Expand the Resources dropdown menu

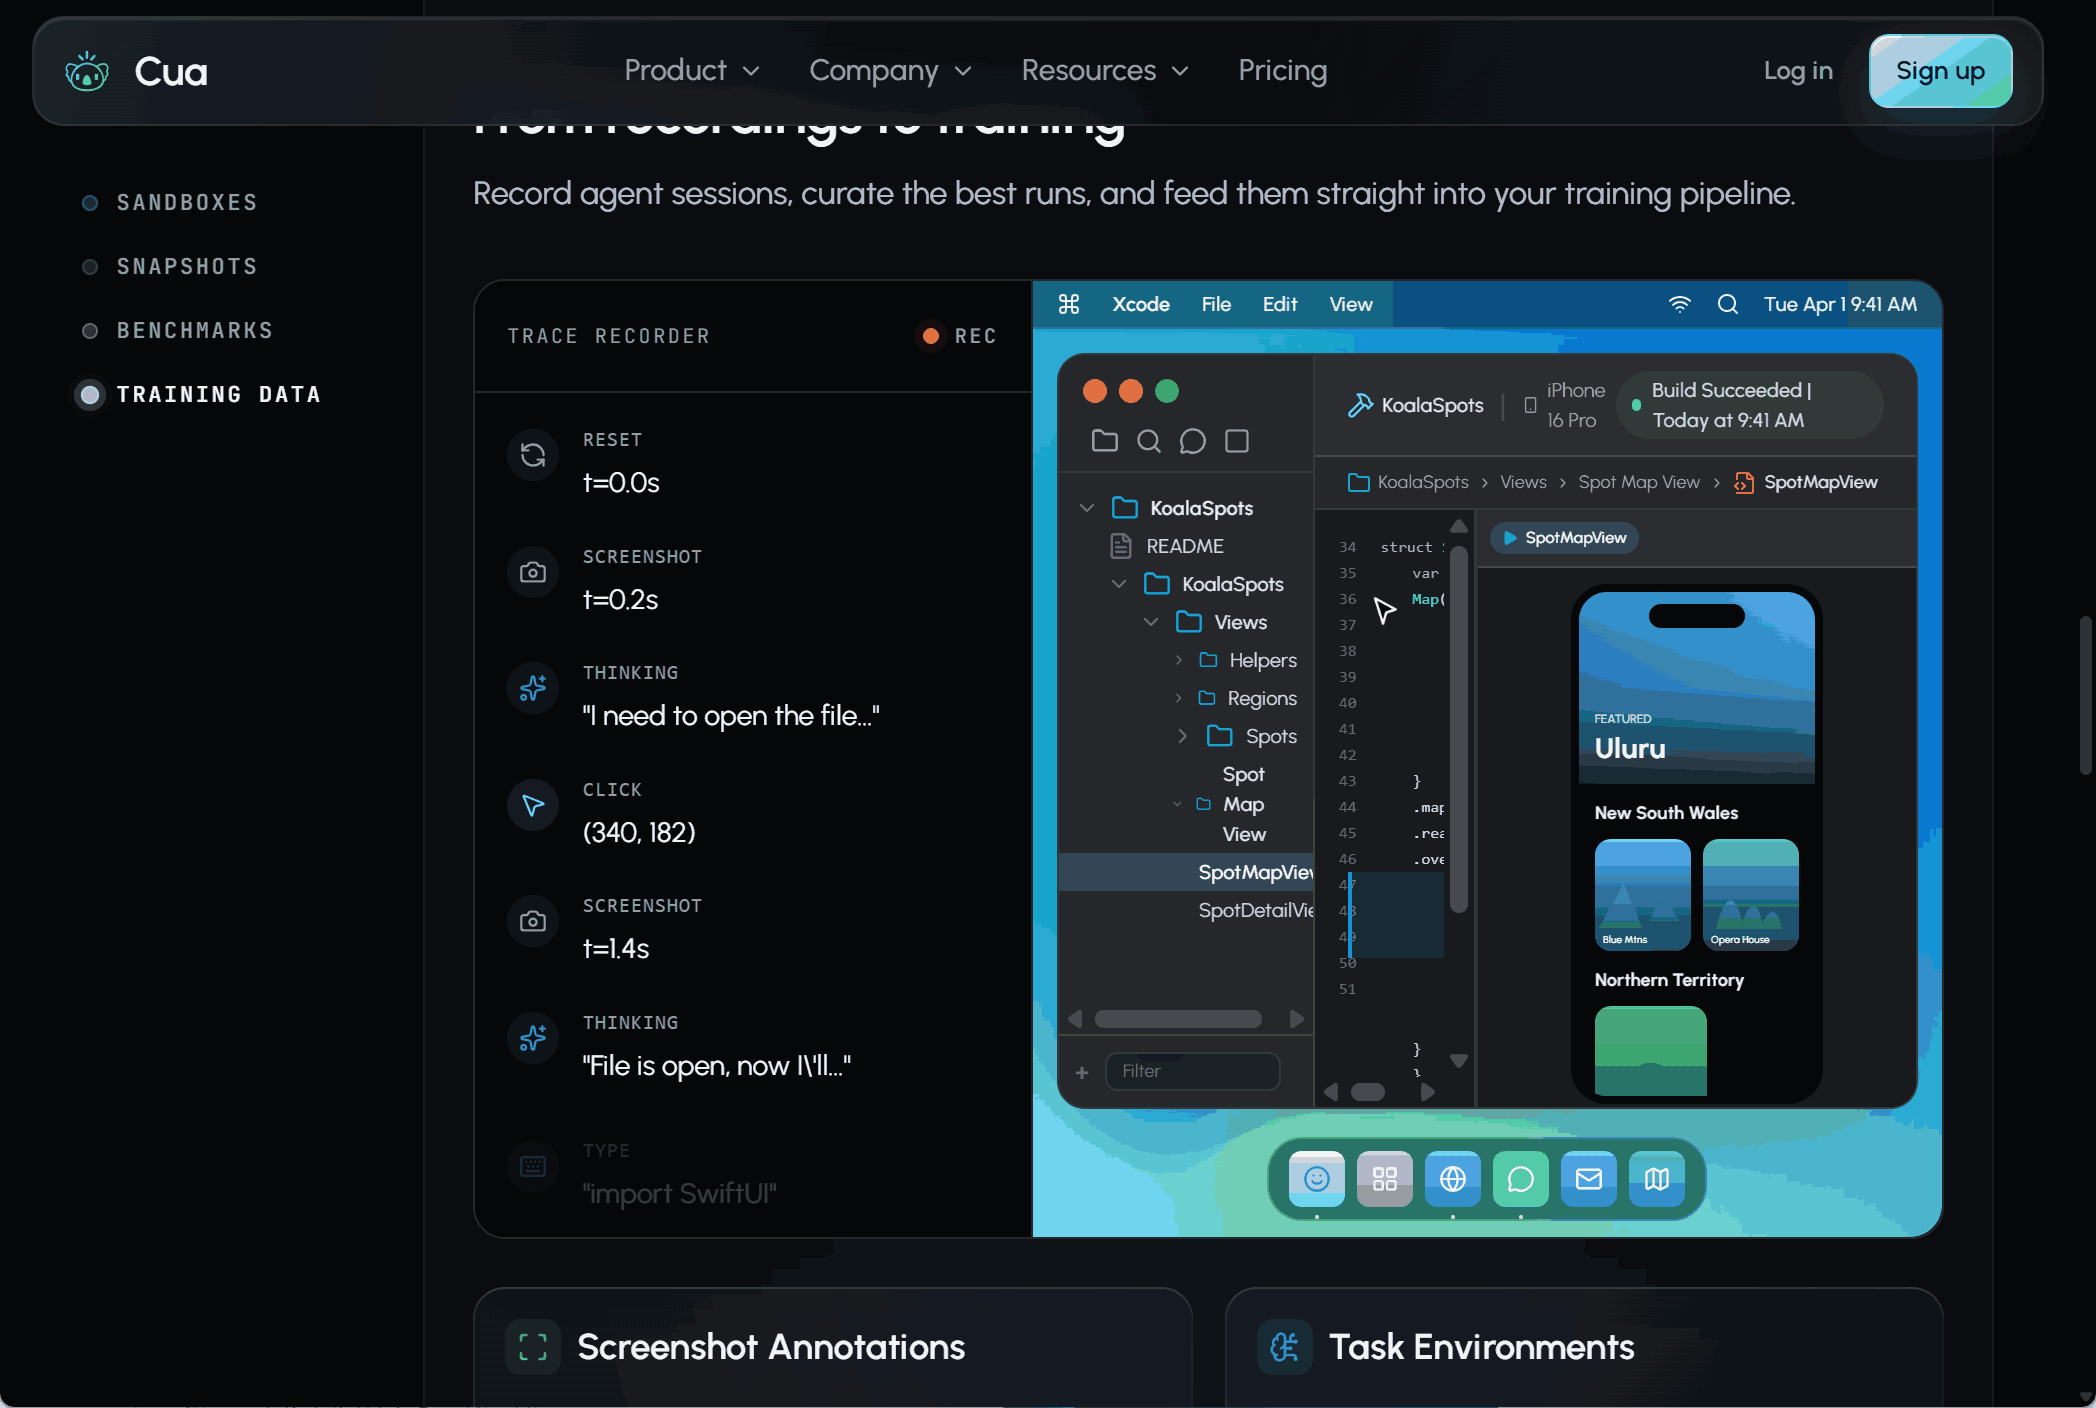point(1104,71)
